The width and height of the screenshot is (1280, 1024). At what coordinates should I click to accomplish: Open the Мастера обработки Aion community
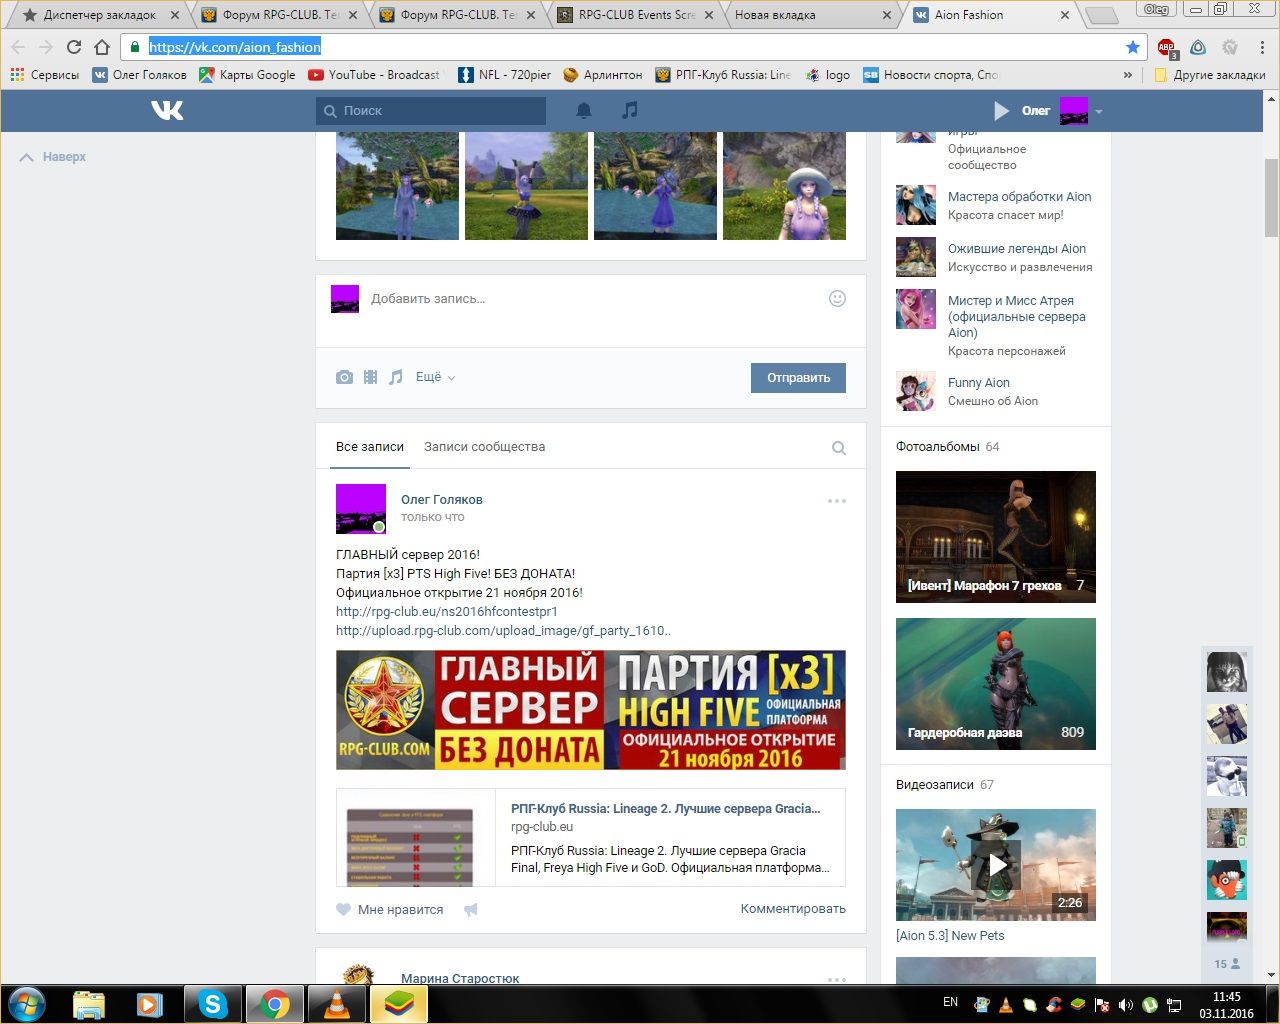(1019, 197)
